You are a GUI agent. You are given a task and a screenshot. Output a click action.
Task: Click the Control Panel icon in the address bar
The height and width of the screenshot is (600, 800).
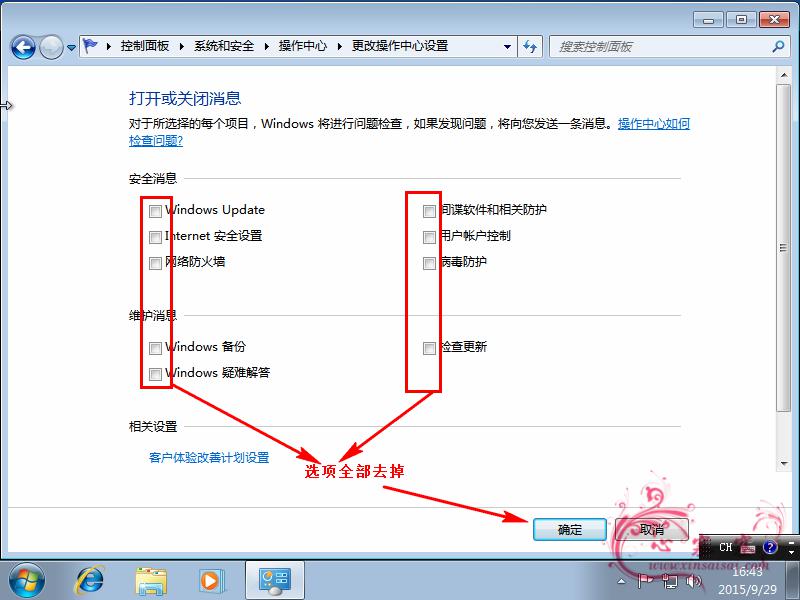[x=89, y=46]
